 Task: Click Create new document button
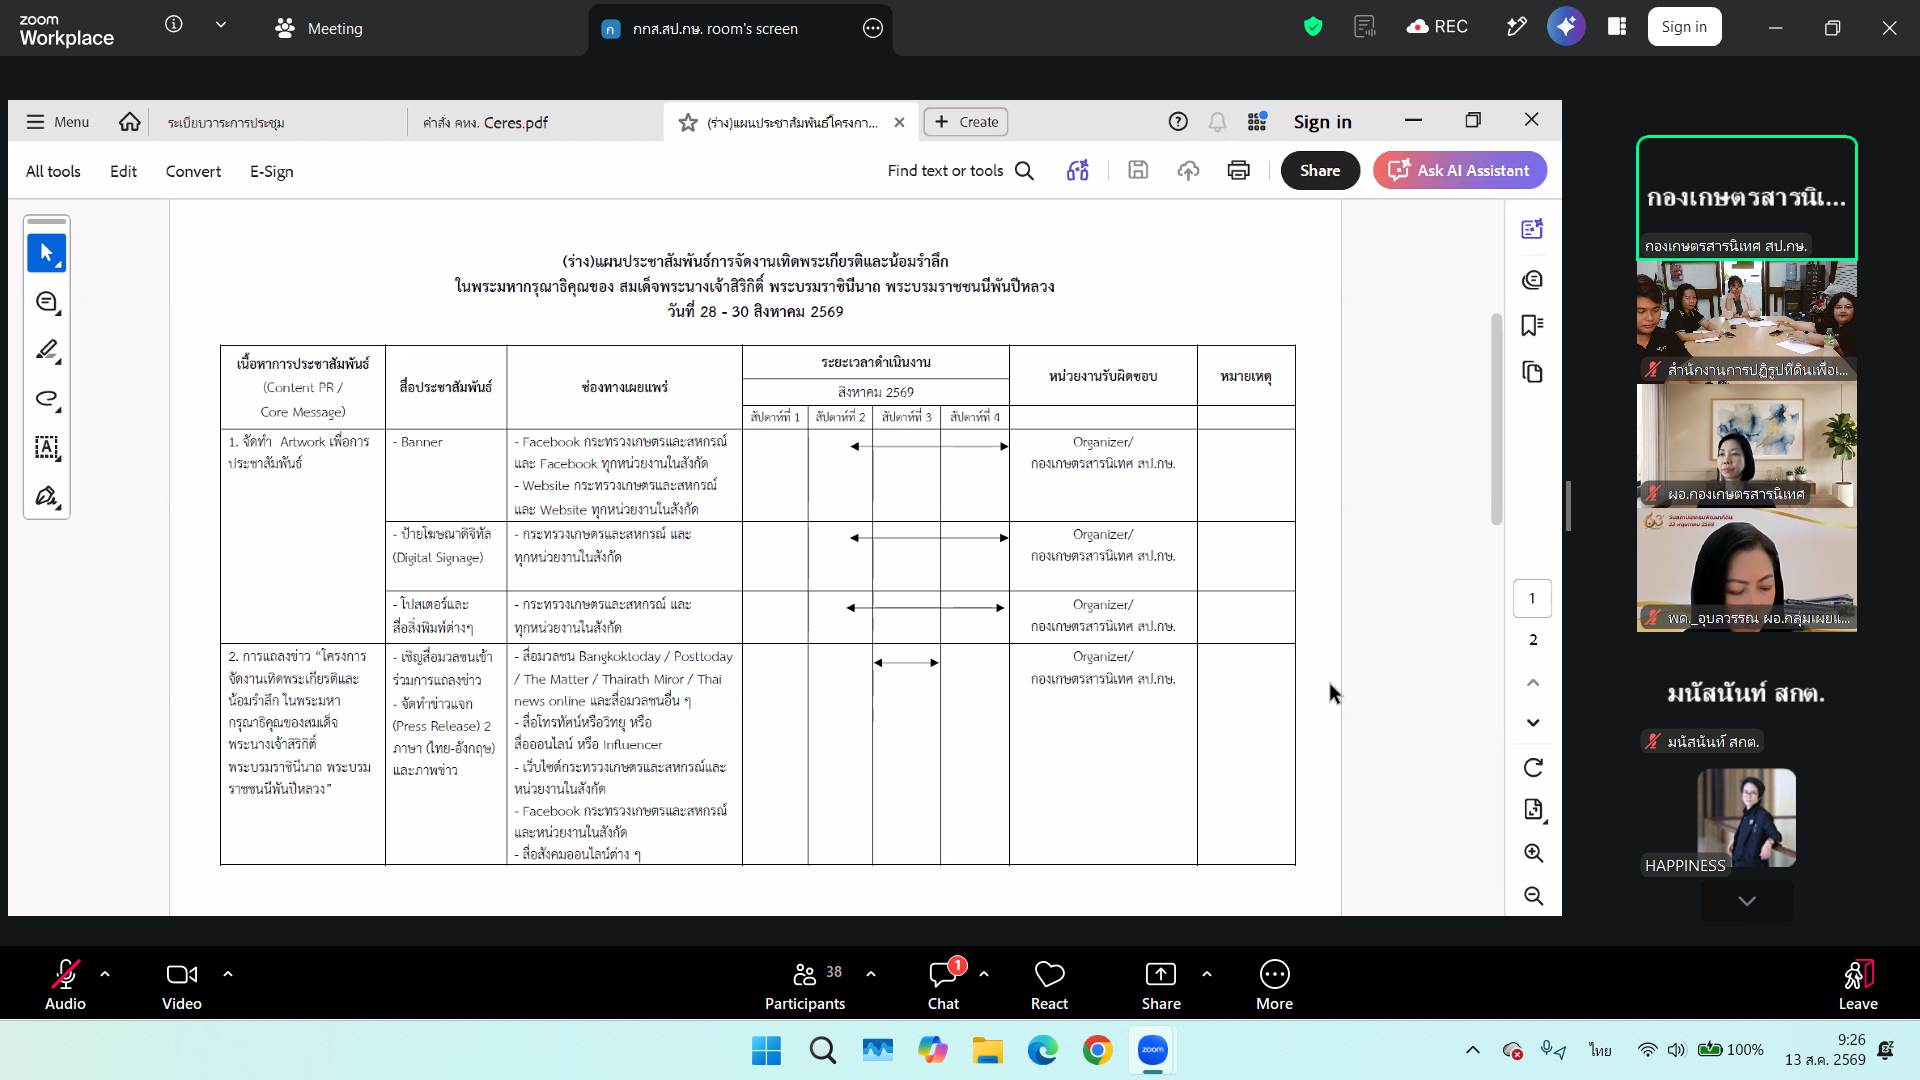point(966,122)
